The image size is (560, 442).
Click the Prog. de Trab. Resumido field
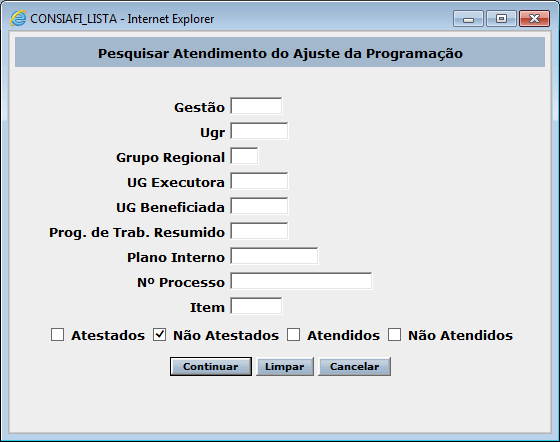(259, 231)
